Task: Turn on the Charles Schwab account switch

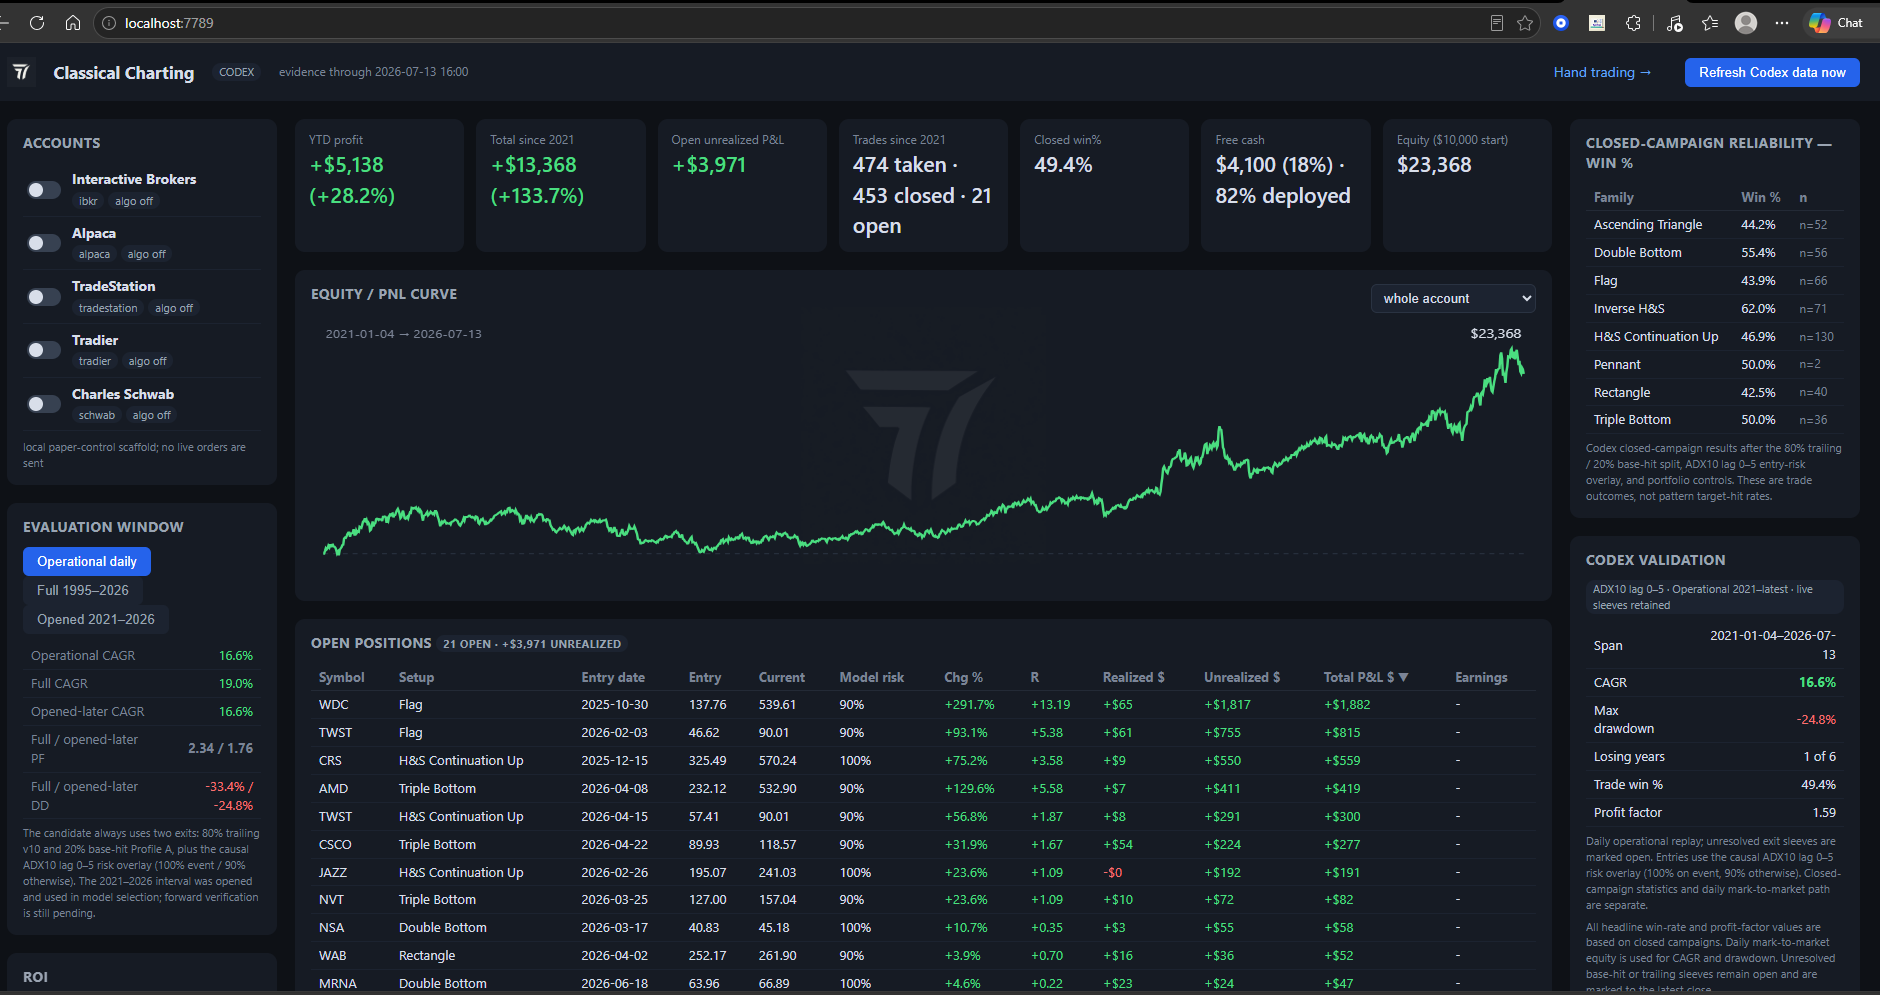Action: (x=43, y=404)
